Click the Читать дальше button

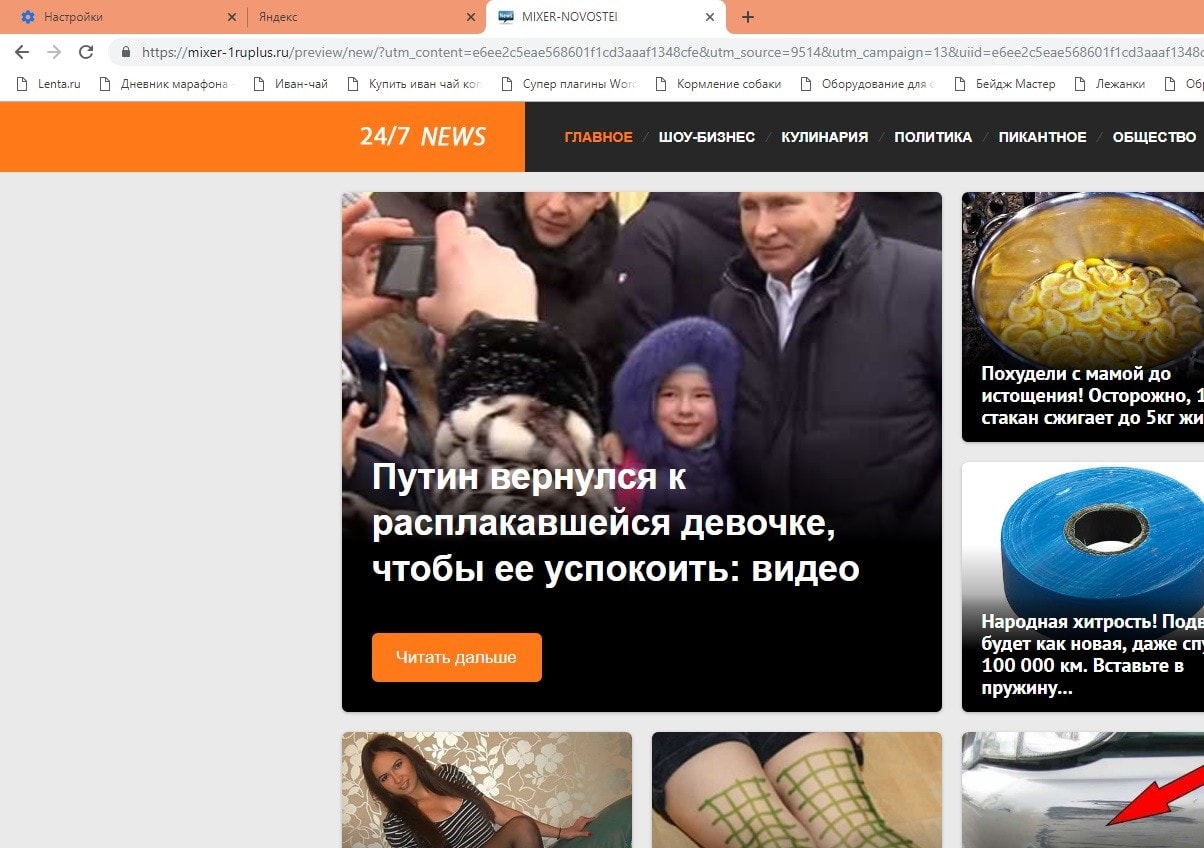(x=457, y=657)
